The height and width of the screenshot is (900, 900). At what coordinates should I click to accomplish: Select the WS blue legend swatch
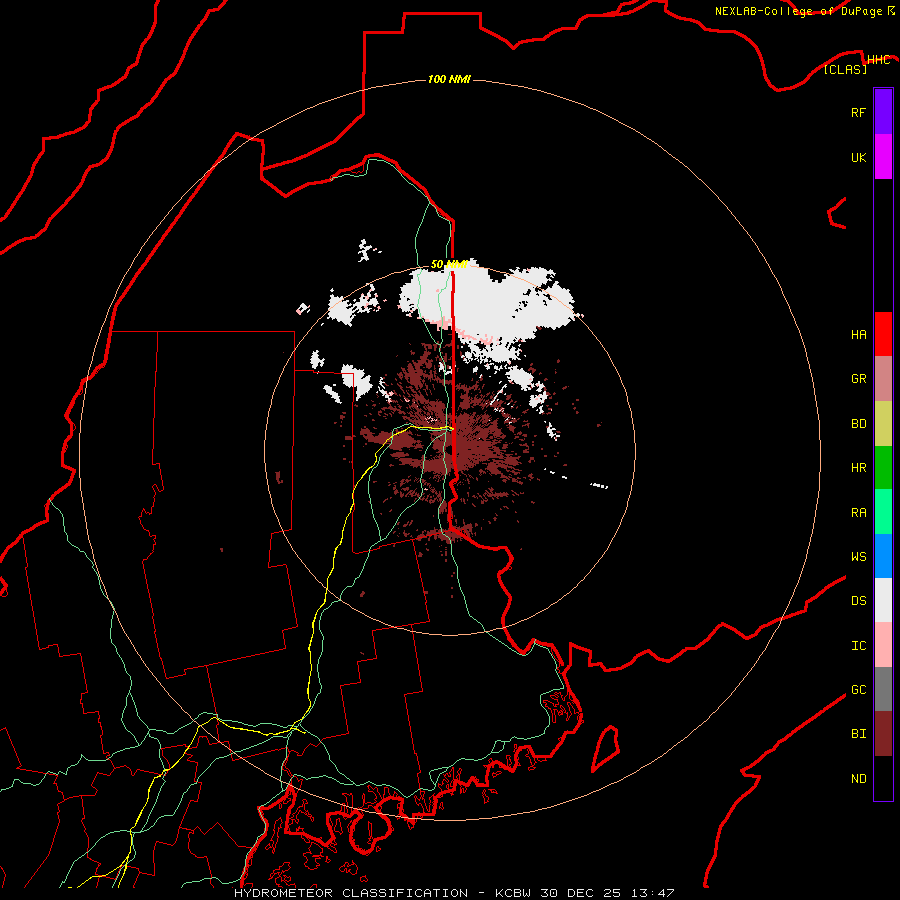point(883,556)
